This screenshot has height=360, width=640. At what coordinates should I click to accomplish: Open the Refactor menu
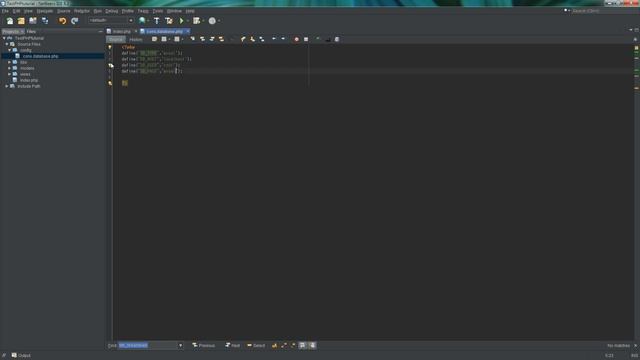coord(82,11)
